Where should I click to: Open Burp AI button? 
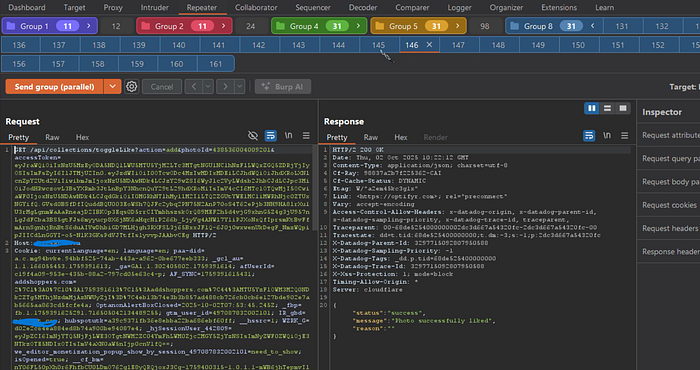(x=283, y=87)
